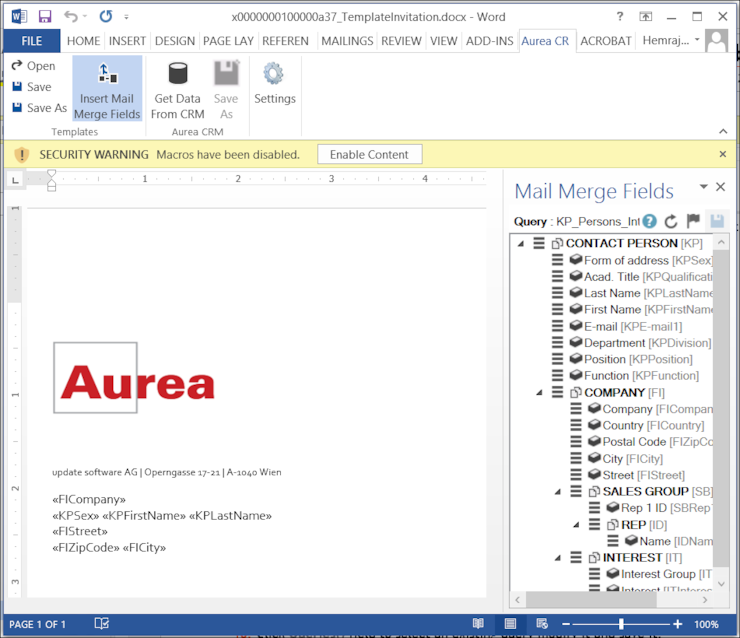
Task: Collapse the SALES GROUP [SB] node
Action: 558,492
